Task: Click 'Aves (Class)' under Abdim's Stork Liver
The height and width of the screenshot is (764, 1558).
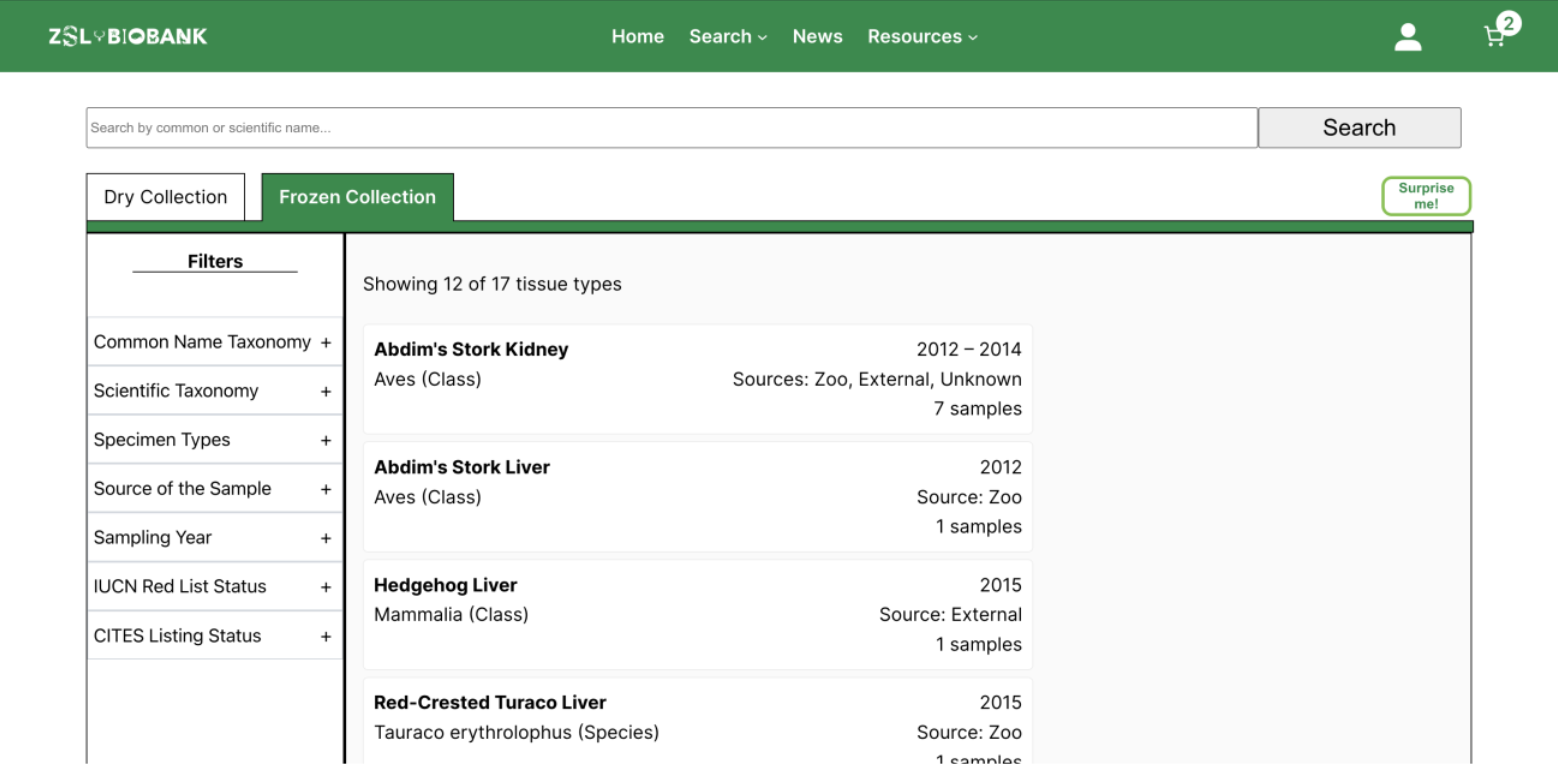Action: 427,497
